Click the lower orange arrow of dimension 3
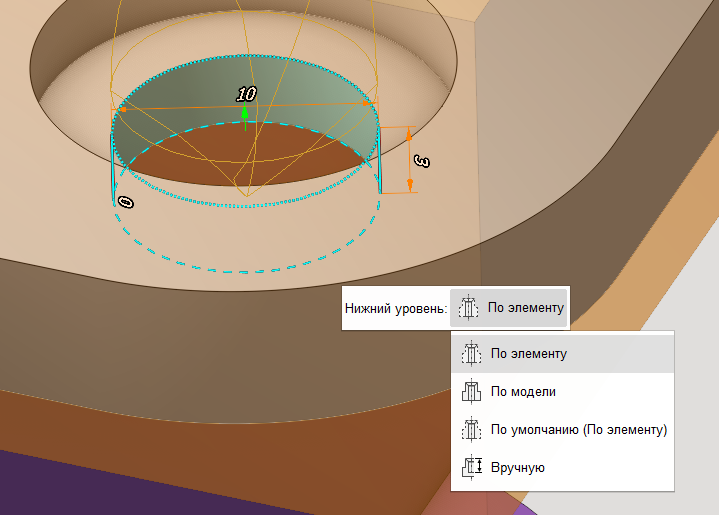 409,184
